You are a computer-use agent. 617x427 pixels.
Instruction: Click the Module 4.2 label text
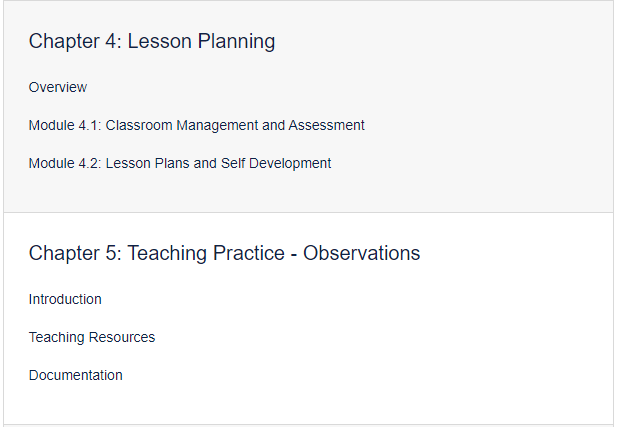click(x=65, y=163)
